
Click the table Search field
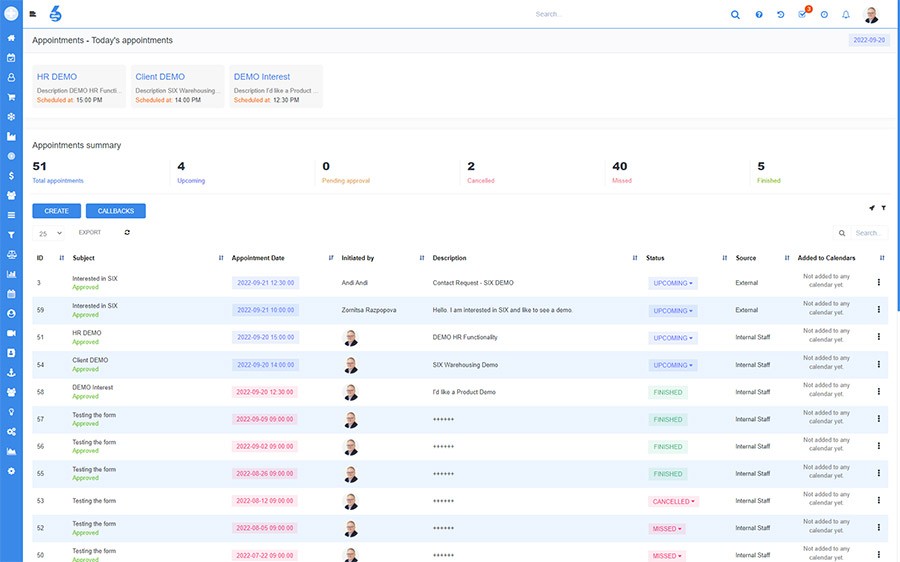coord(869,233)
